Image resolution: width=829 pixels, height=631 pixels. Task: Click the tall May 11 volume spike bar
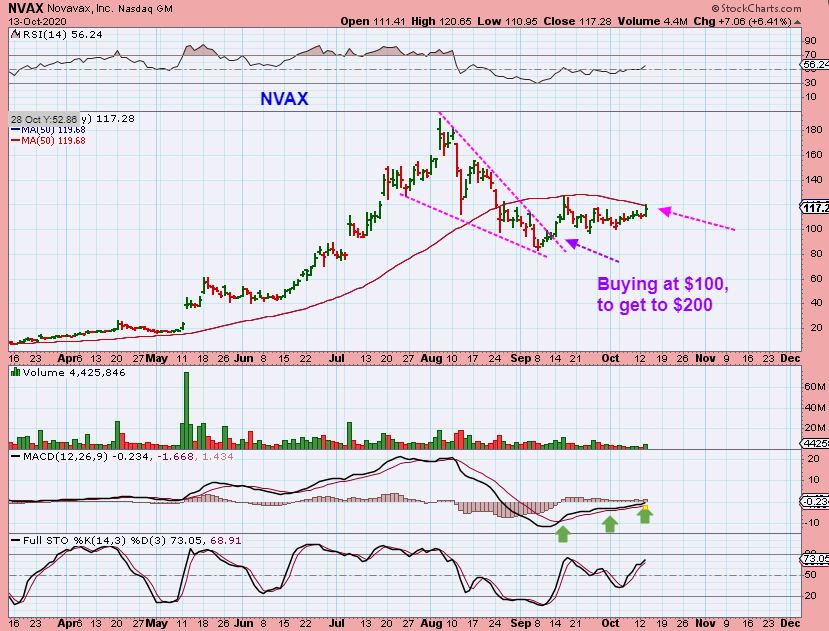(x=186, y=410)
